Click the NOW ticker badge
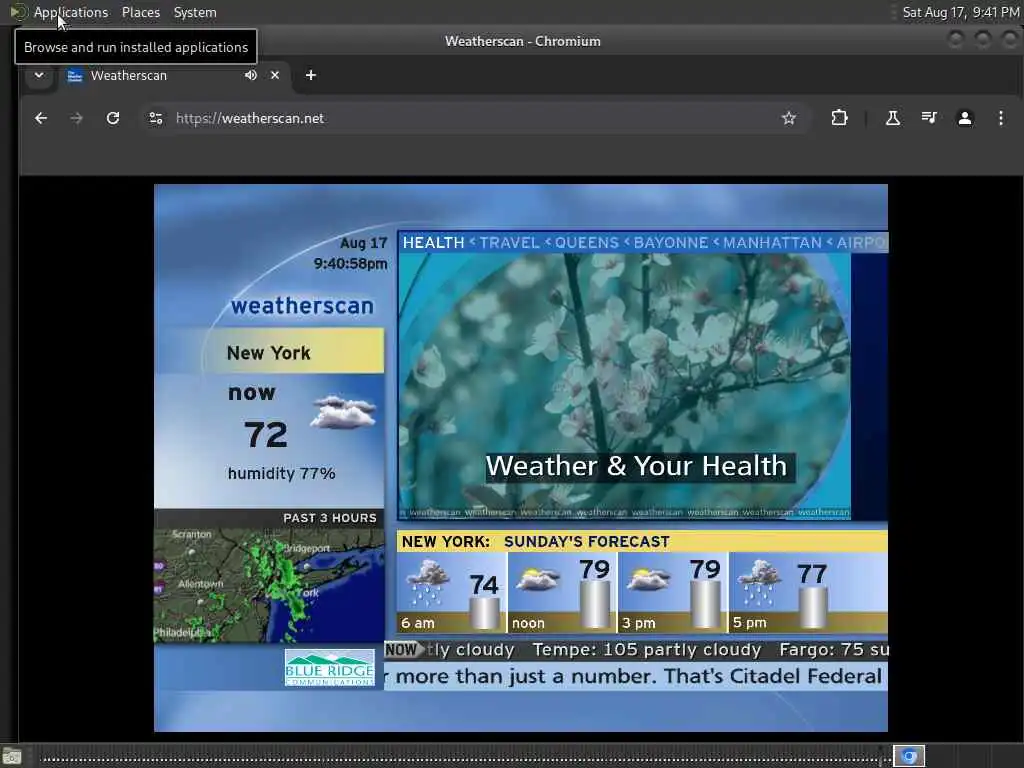 coord(403,650)
